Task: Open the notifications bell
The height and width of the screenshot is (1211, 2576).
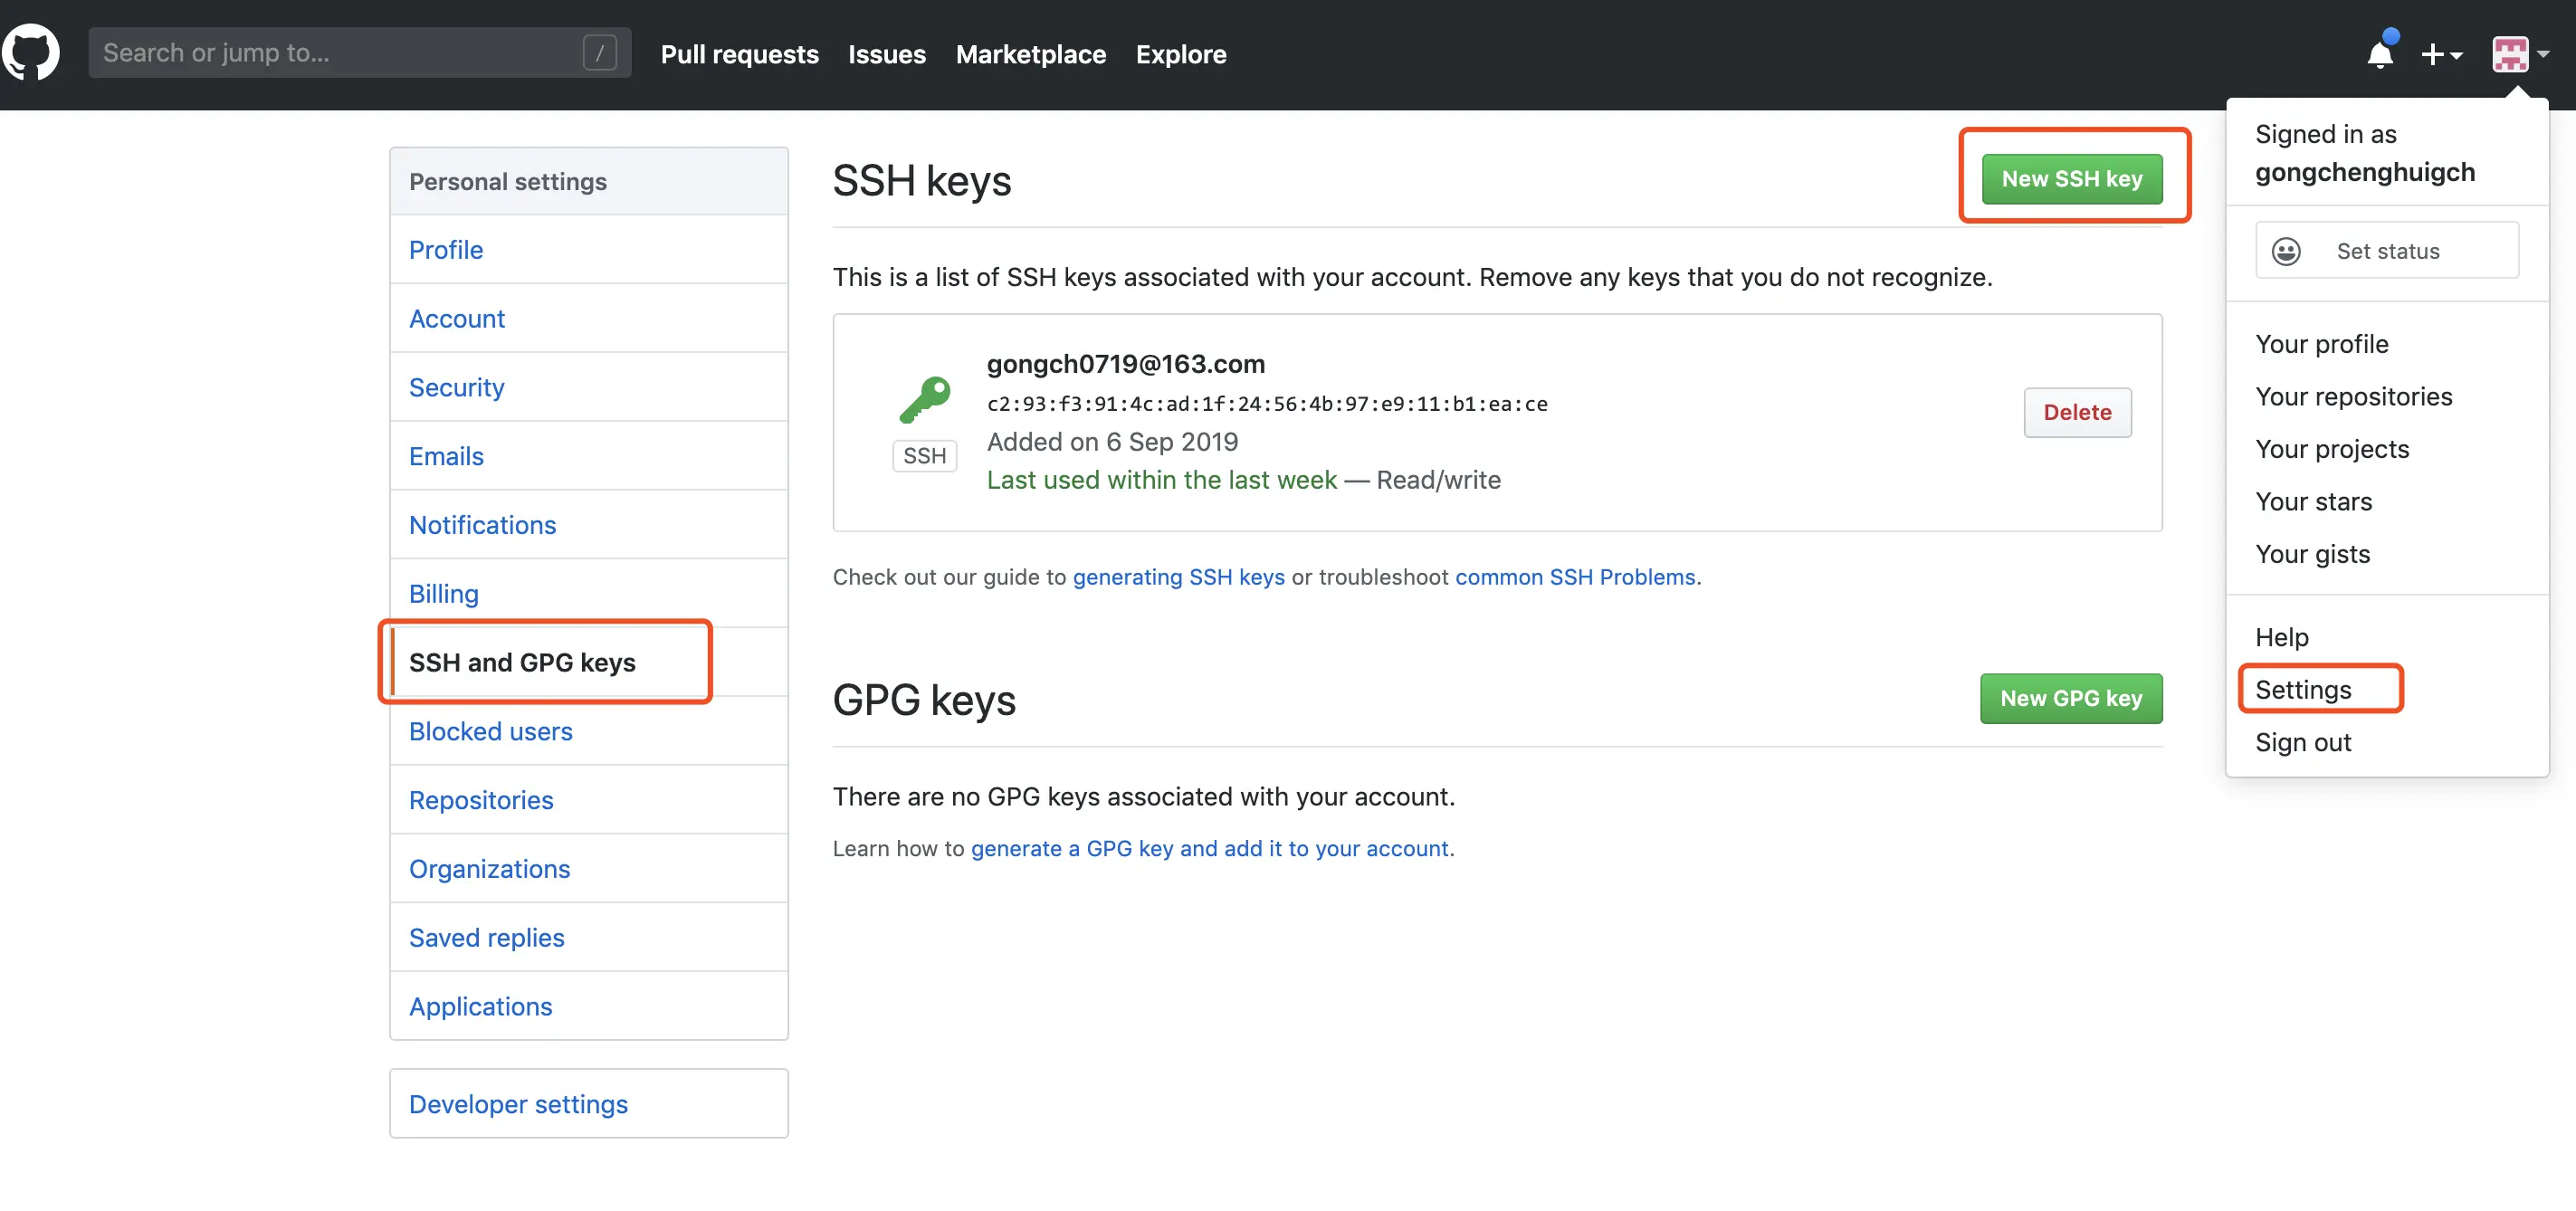Action: (x=2380, y=54)
